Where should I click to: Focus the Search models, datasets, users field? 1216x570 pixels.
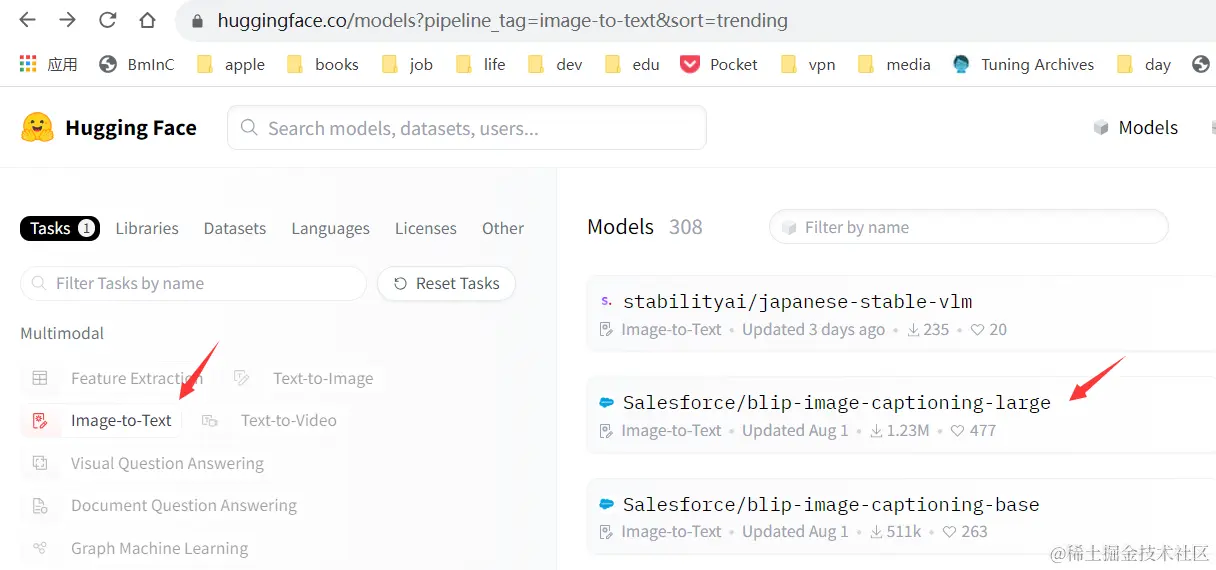[x=467, y=128]
